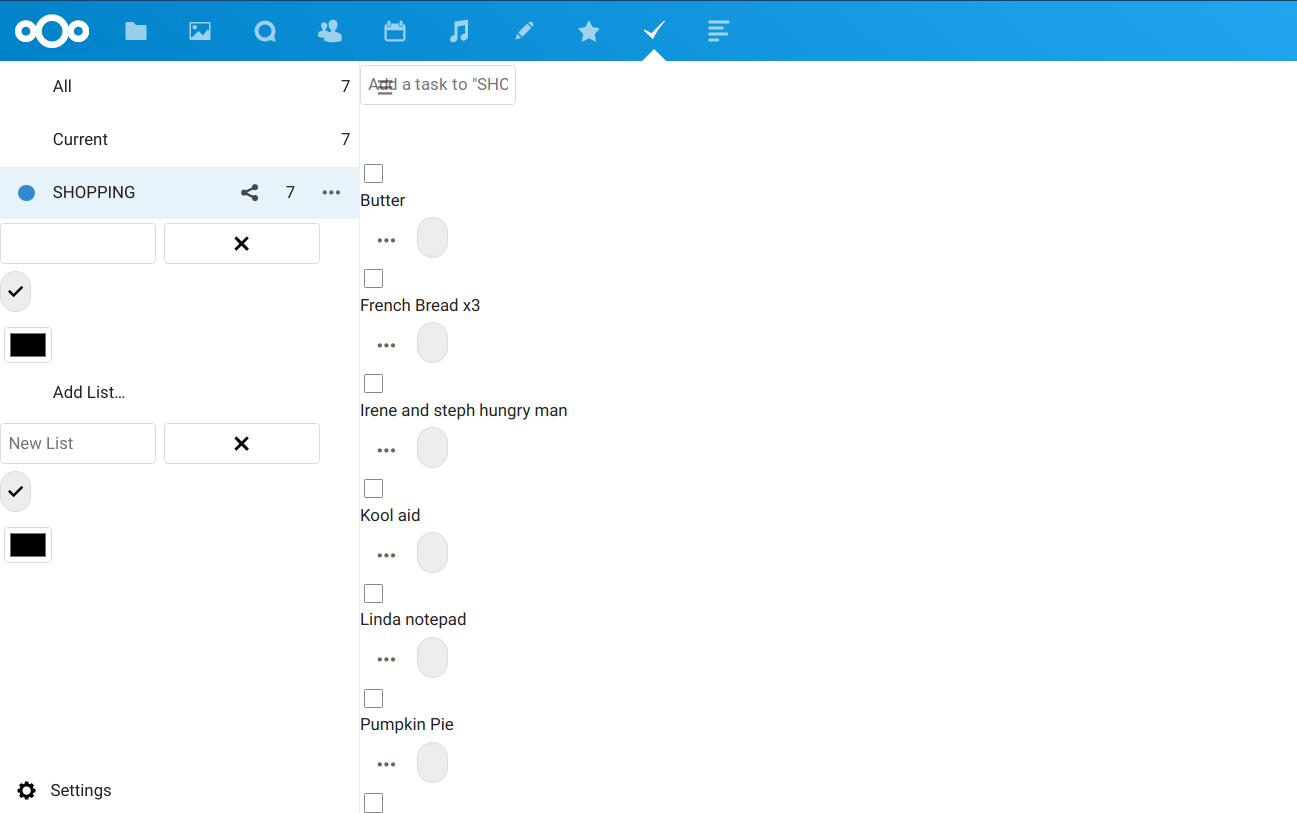
Task: Open Settings in the sidebar
Action: 81,790
